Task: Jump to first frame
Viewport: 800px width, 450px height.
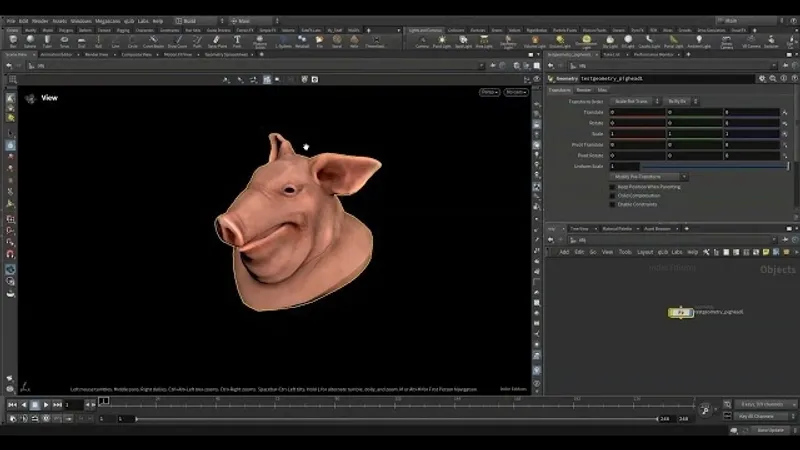Action: click(12, 405)
